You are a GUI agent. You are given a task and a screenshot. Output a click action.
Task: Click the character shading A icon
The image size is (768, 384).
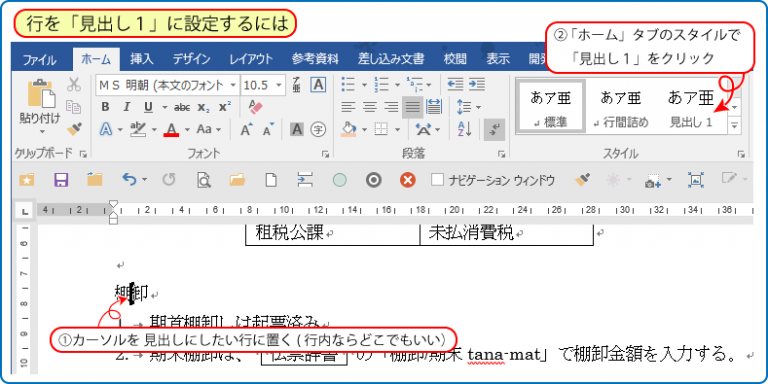click(x=297, y=129)
